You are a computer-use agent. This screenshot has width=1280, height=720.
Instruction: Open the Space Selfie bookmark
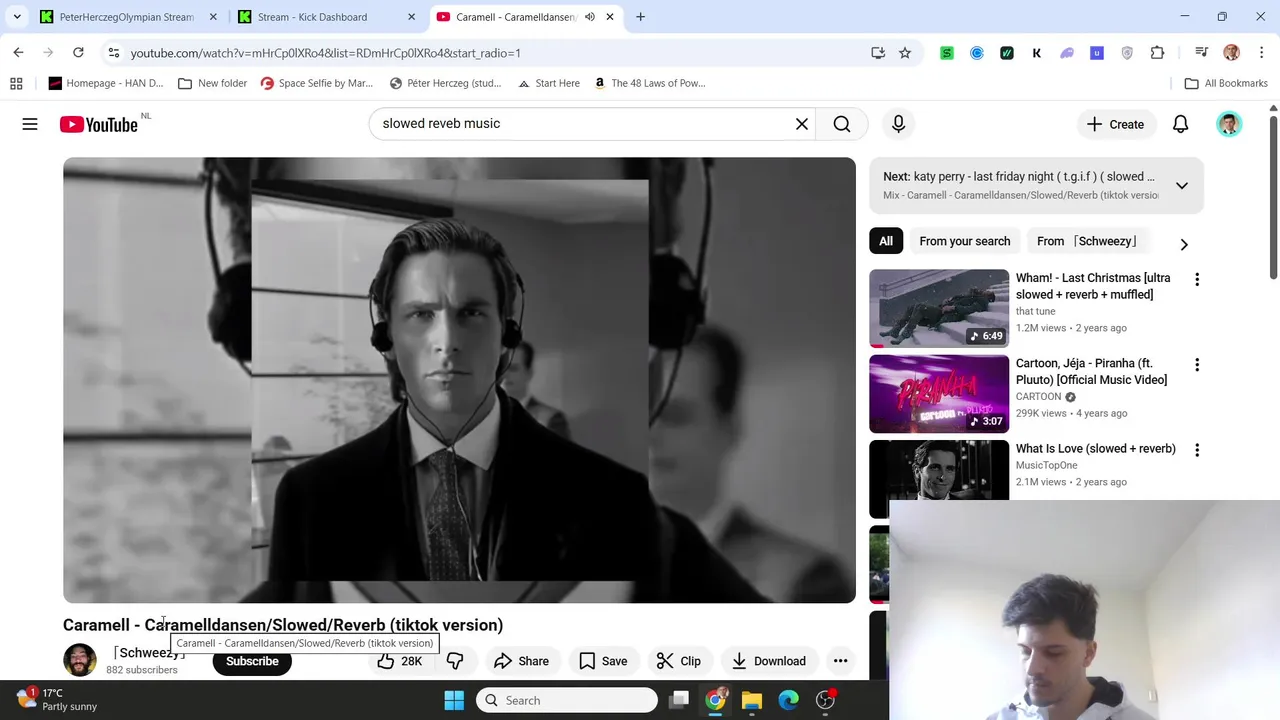pos(316,83)
